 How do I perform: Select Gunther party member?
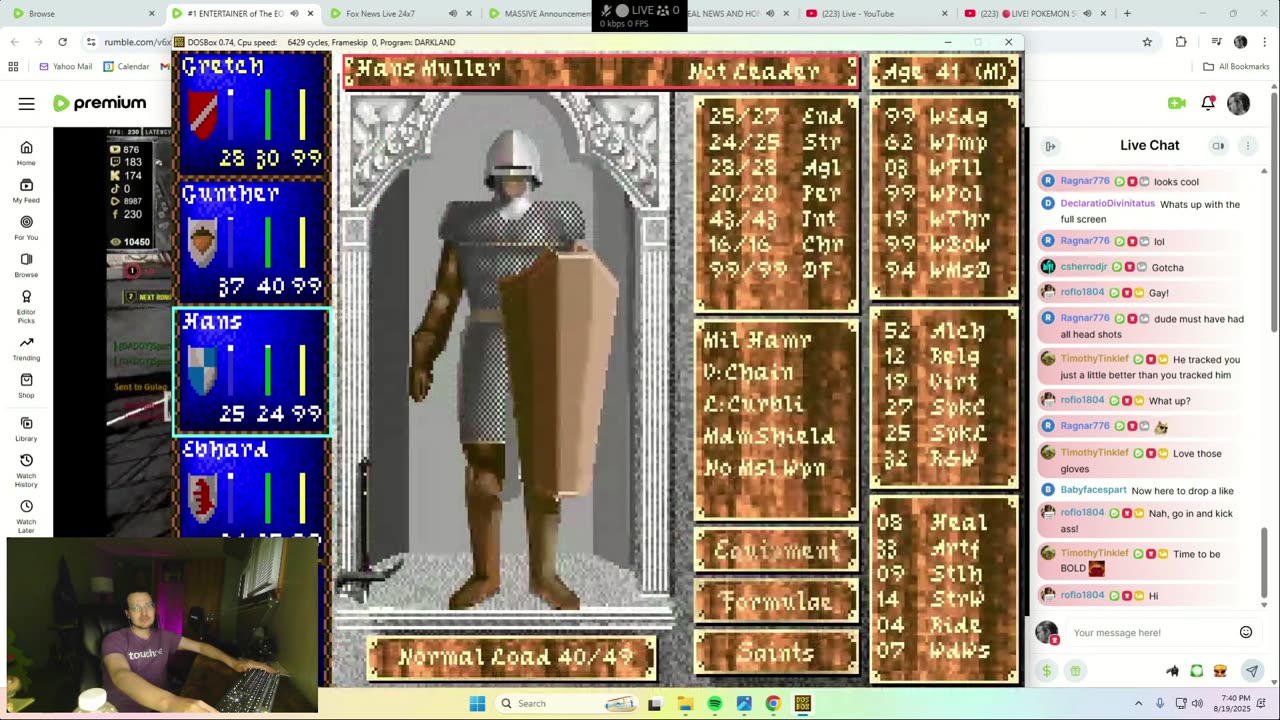252,241
